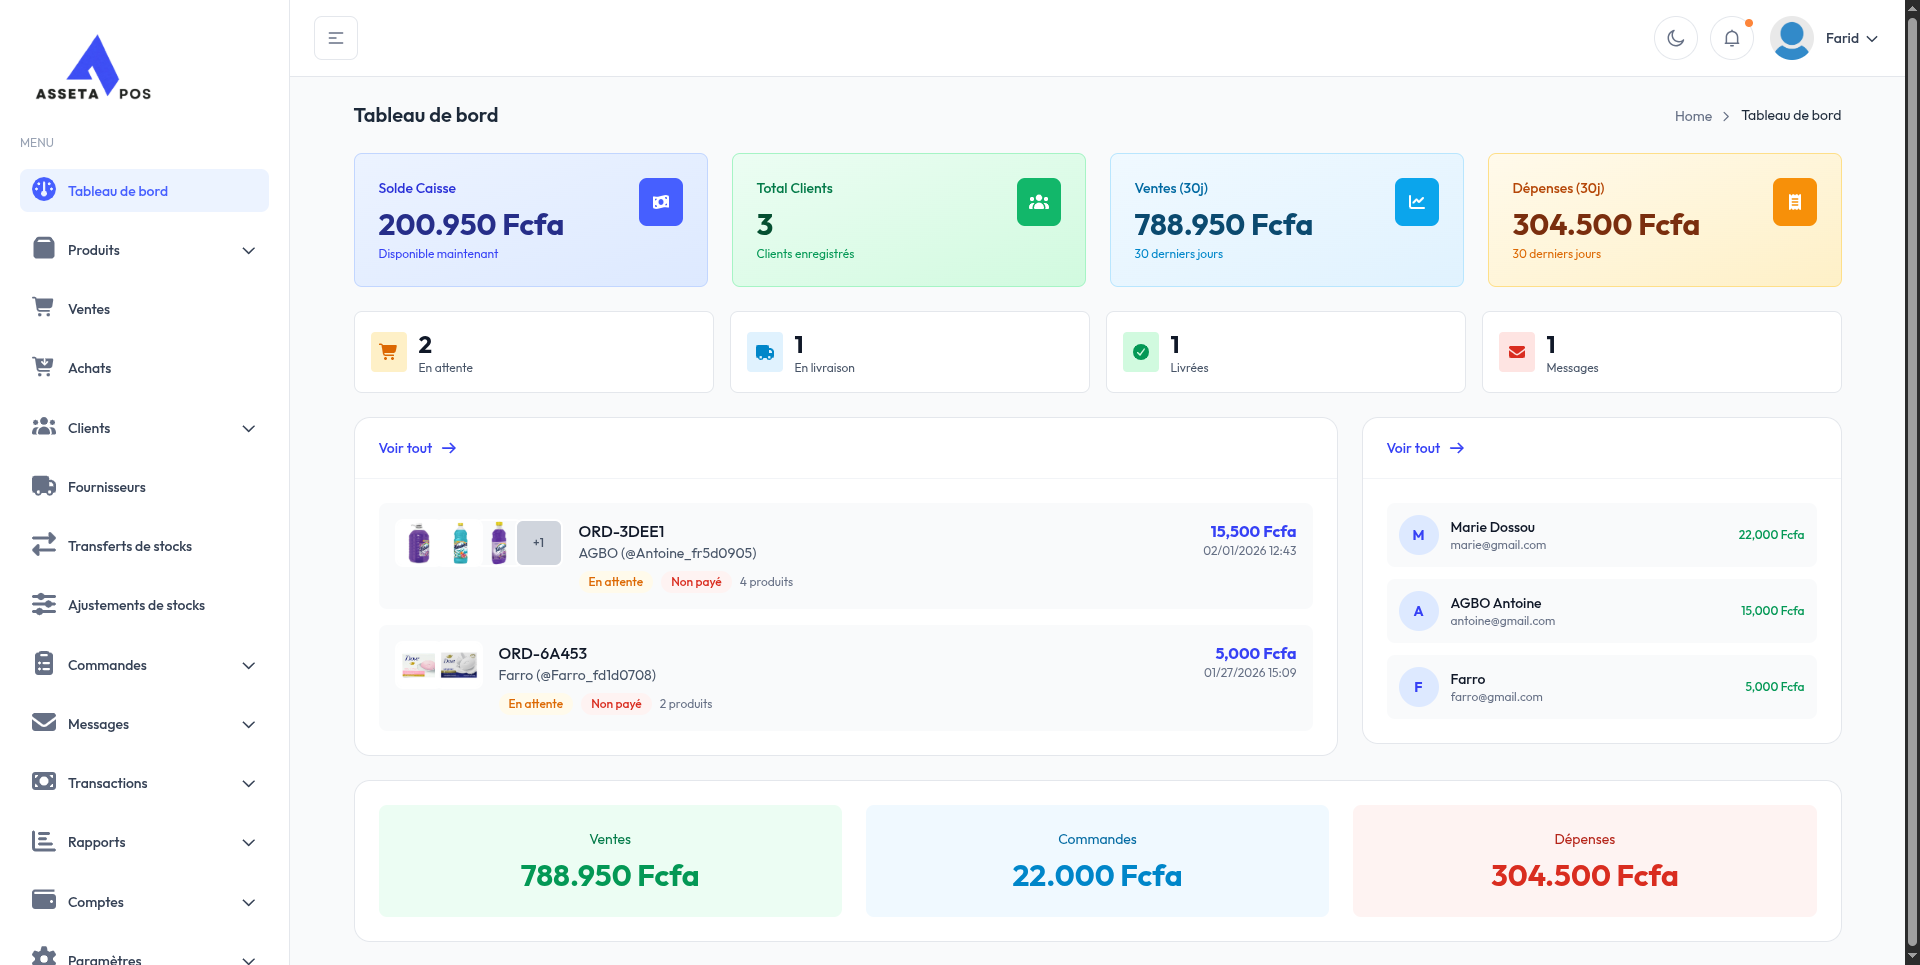Select the Ventes shopping cart icon
Screen dimensions: 1920x965
pos(44,308)
